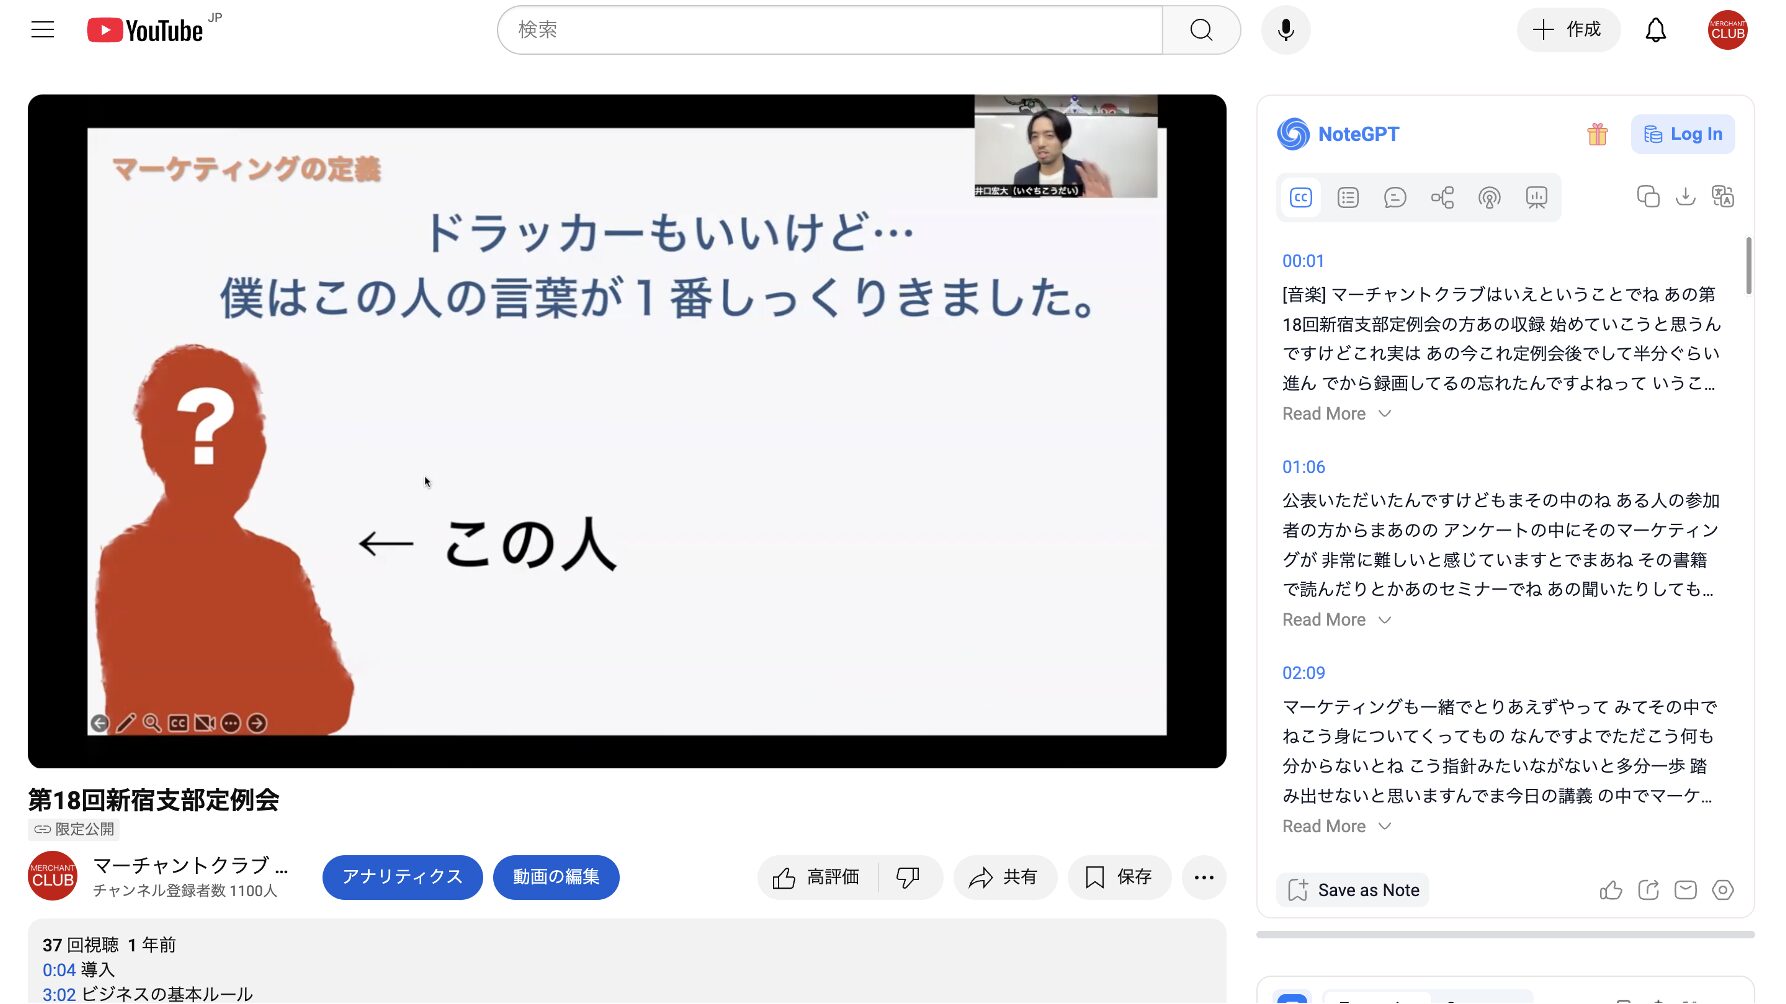Switch to NoteGPT mind map tab
This screenshot has height=1004, width=1786.
tap(1442, 198)
